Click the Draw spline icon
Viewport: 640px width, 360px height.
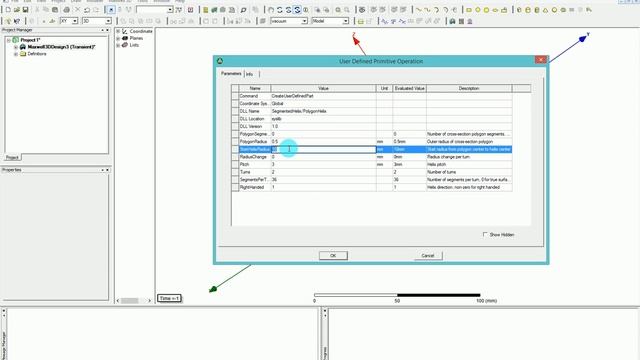[427, 9]
